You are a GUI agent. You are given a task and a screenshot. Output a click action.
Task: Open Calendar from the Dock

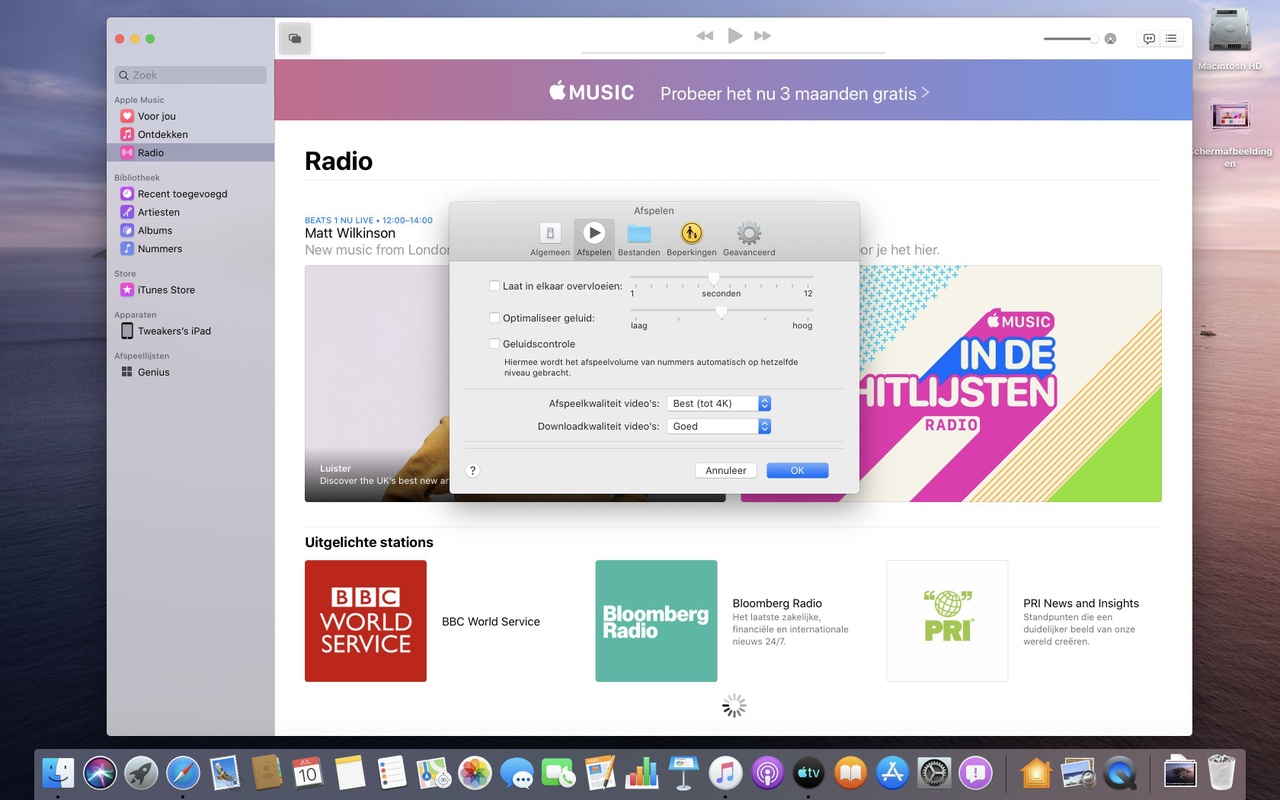(x=308, y=773)
